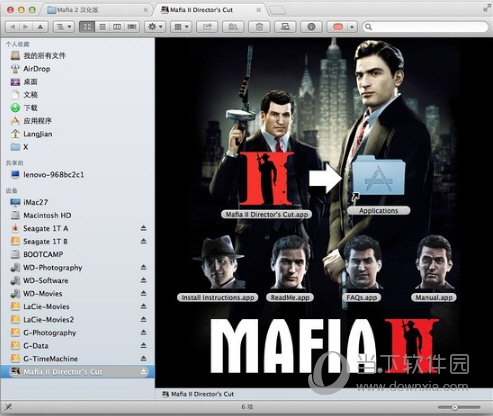The height and width of the screenshot is (416, 493).
Task: Close the Mafia 2 汉化版 tab
Action: [x=146, y=10]
